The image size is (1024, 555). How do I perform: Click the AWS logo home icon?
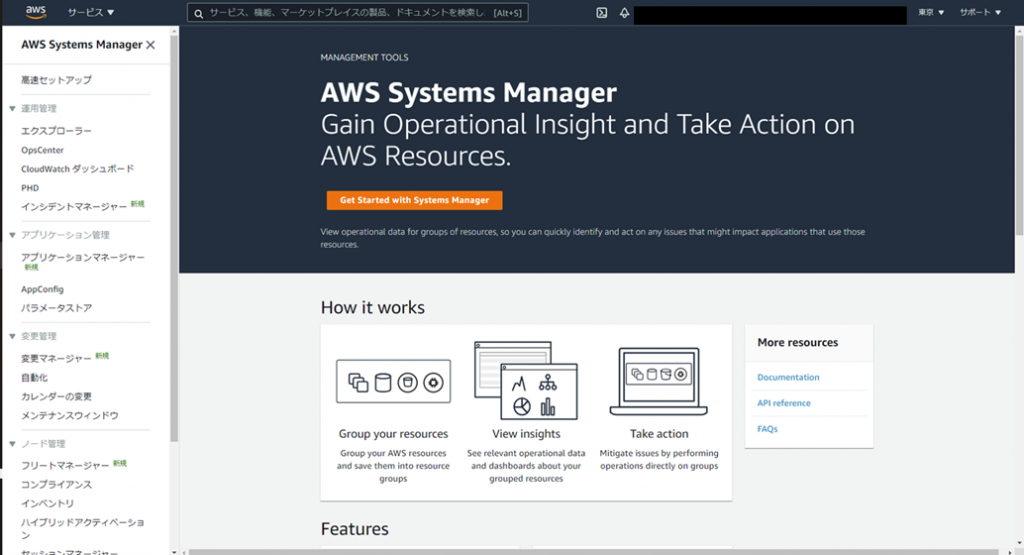coord(36,12)
